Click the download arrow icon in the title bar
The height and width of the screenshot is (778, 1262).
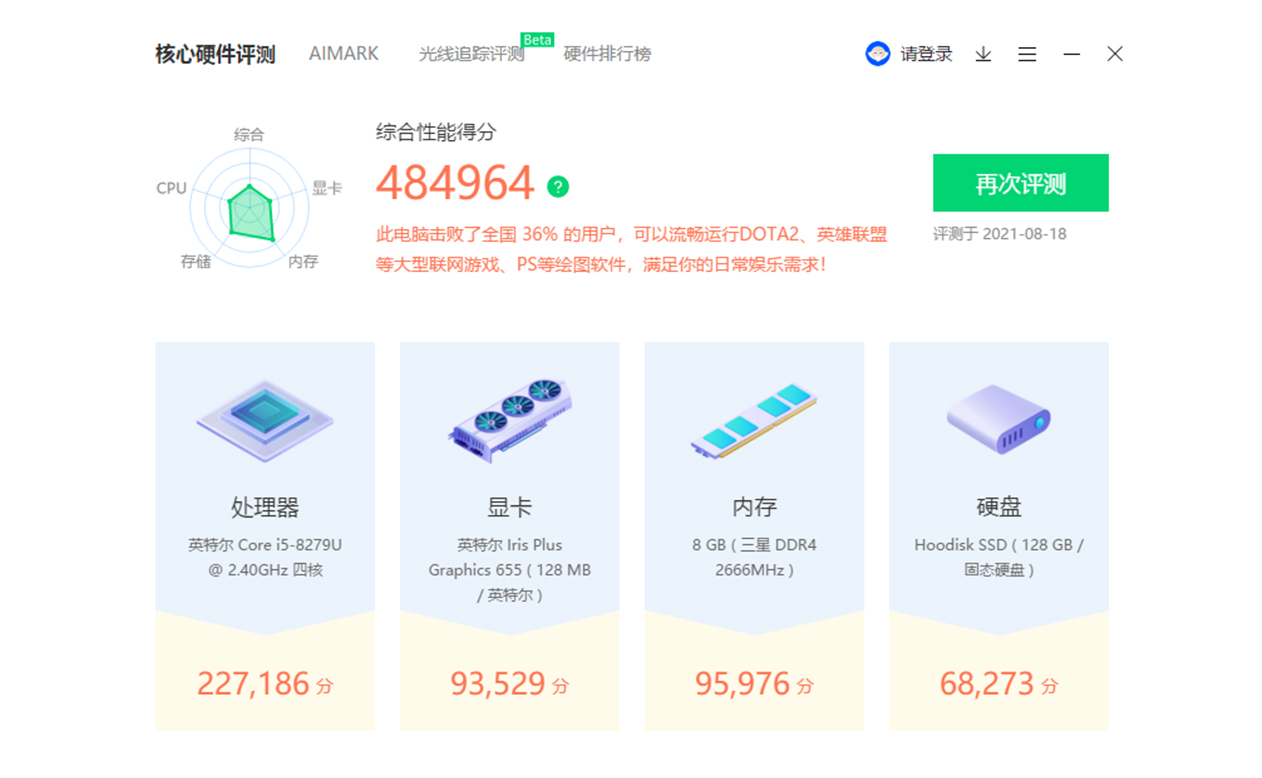982,54
